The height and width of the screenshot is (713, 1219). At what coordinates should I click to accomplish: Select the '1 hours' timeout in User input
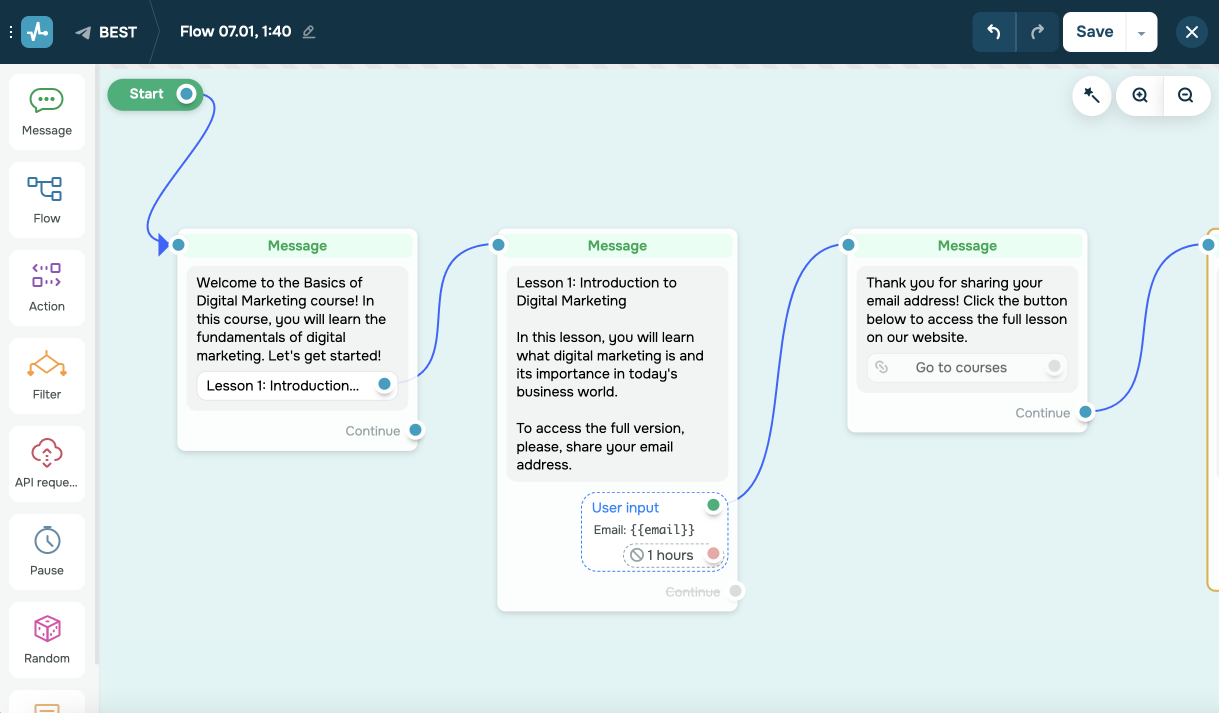click(x=663, y=555)
